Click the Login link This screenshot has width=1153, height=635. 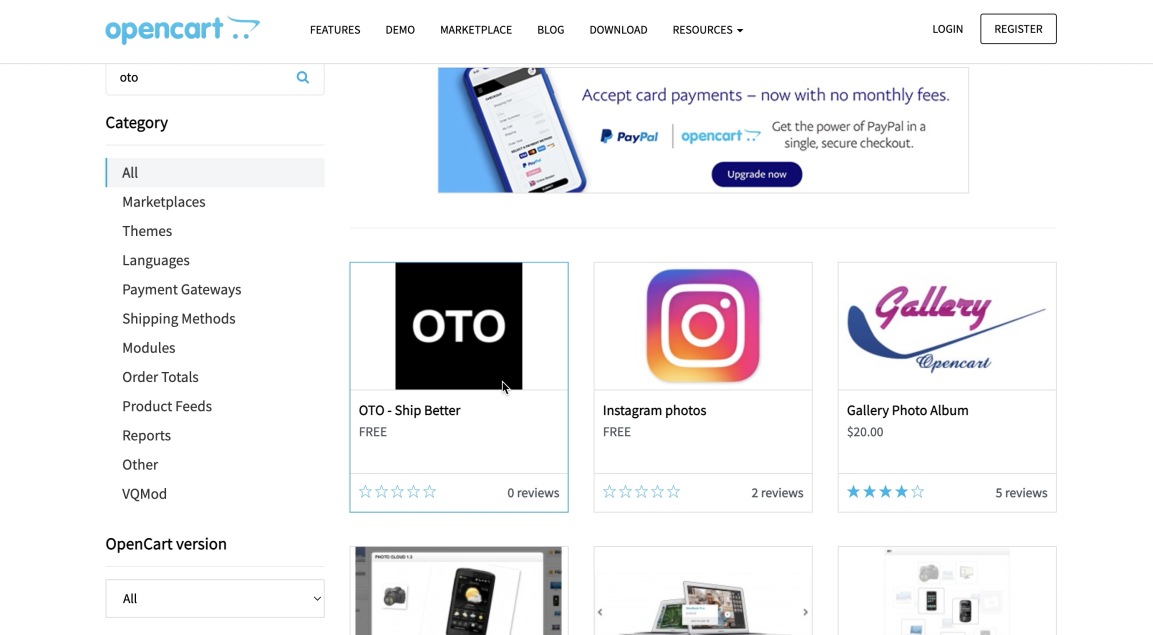tap(947, 29)
